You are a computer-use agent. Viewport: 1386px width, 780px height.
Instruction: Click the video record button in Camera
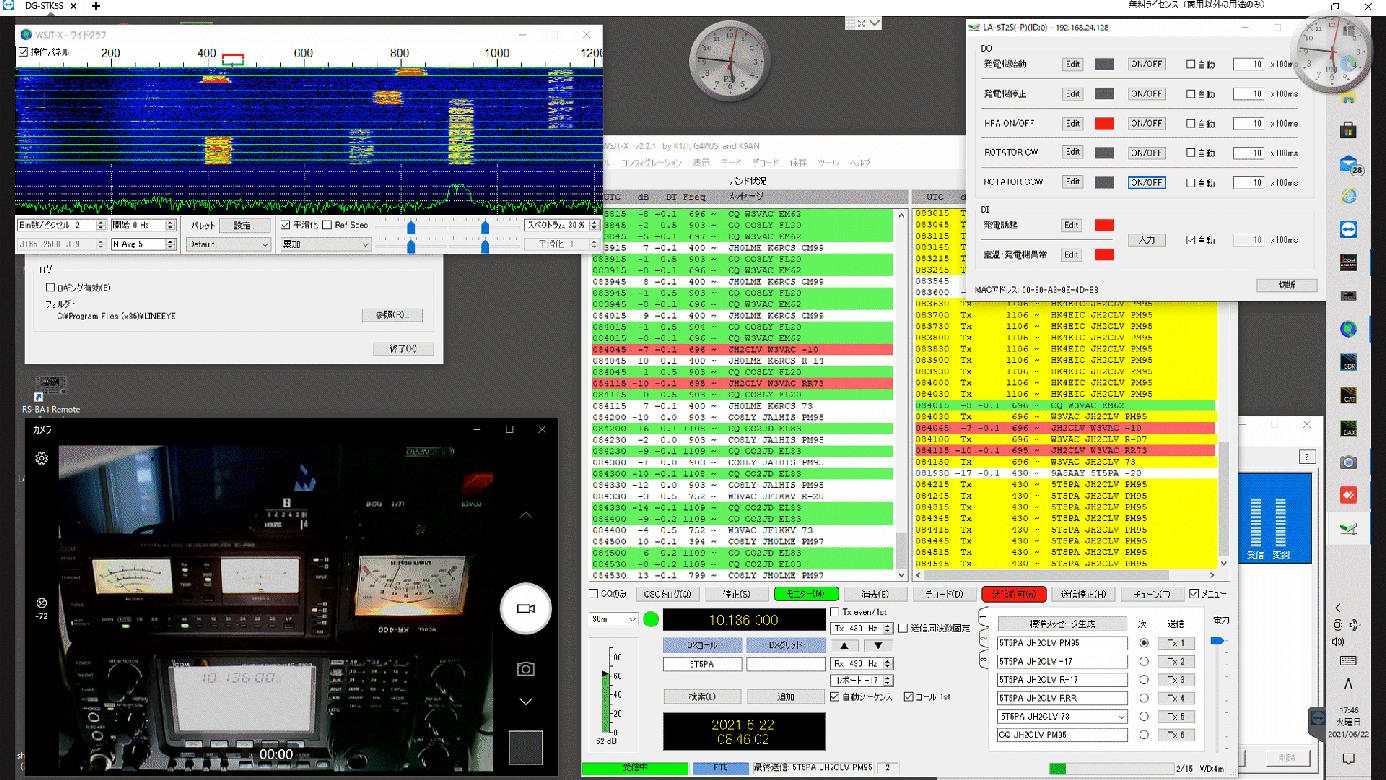point(525,608)
